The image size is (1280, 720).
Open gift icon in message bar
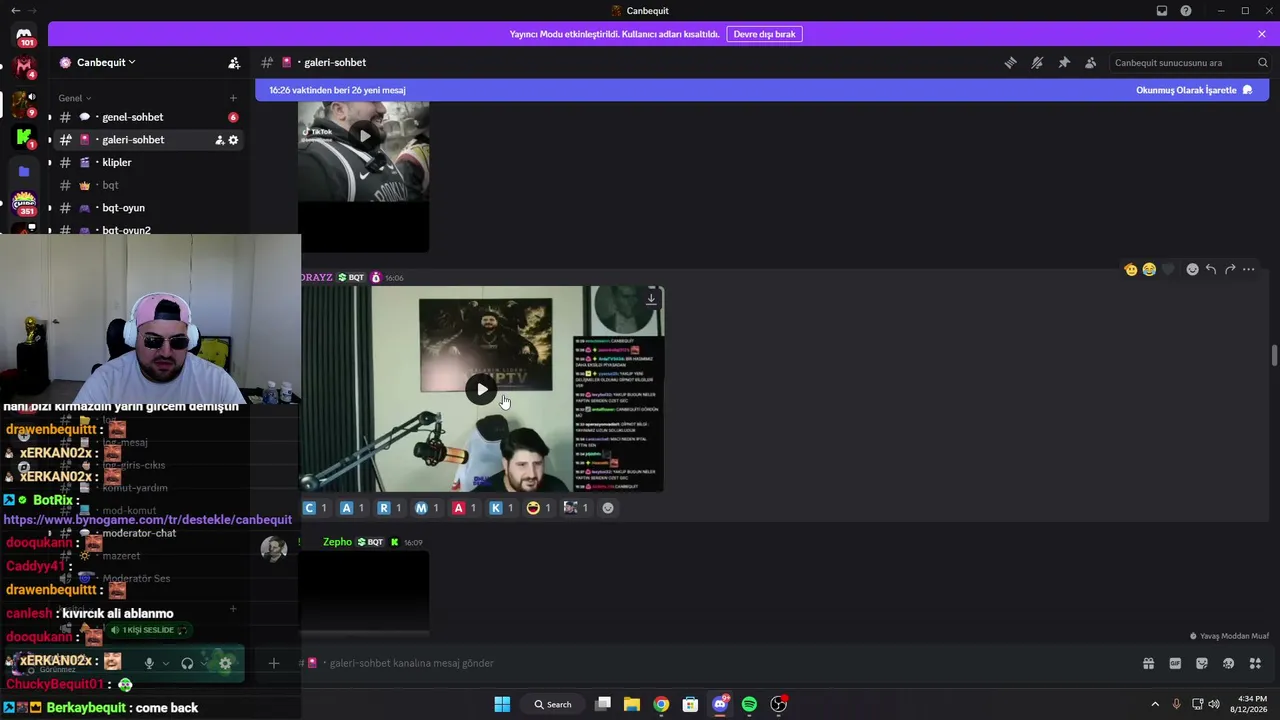(x=1148, y=663)
